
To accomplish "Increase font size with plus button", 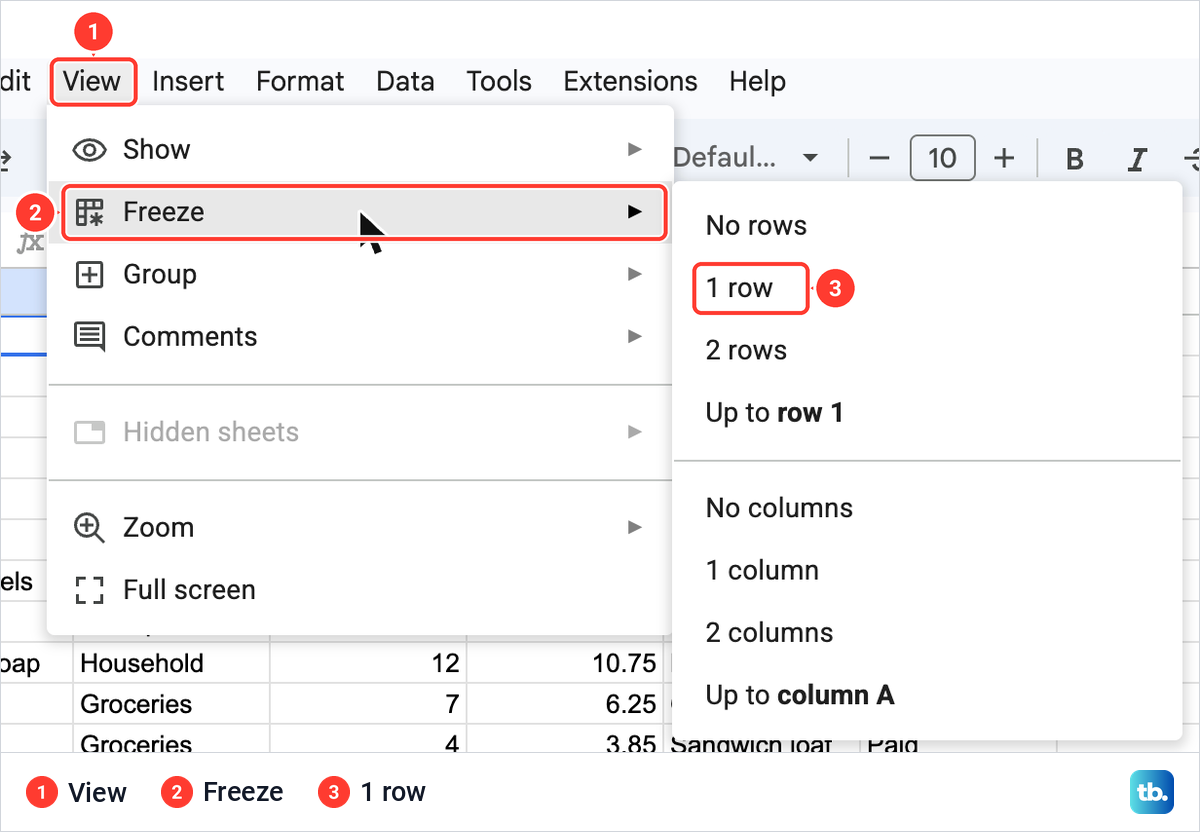I will [1005, 158].
